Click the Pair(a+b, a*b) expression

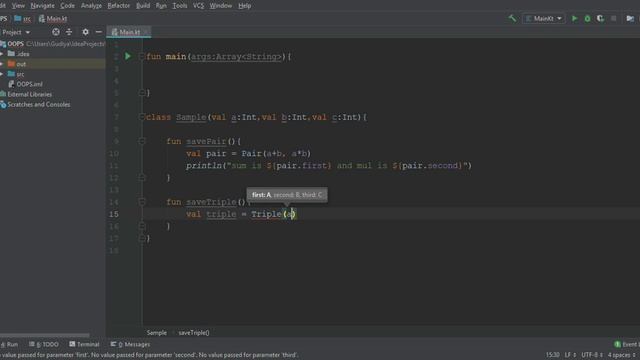[276, 153]
